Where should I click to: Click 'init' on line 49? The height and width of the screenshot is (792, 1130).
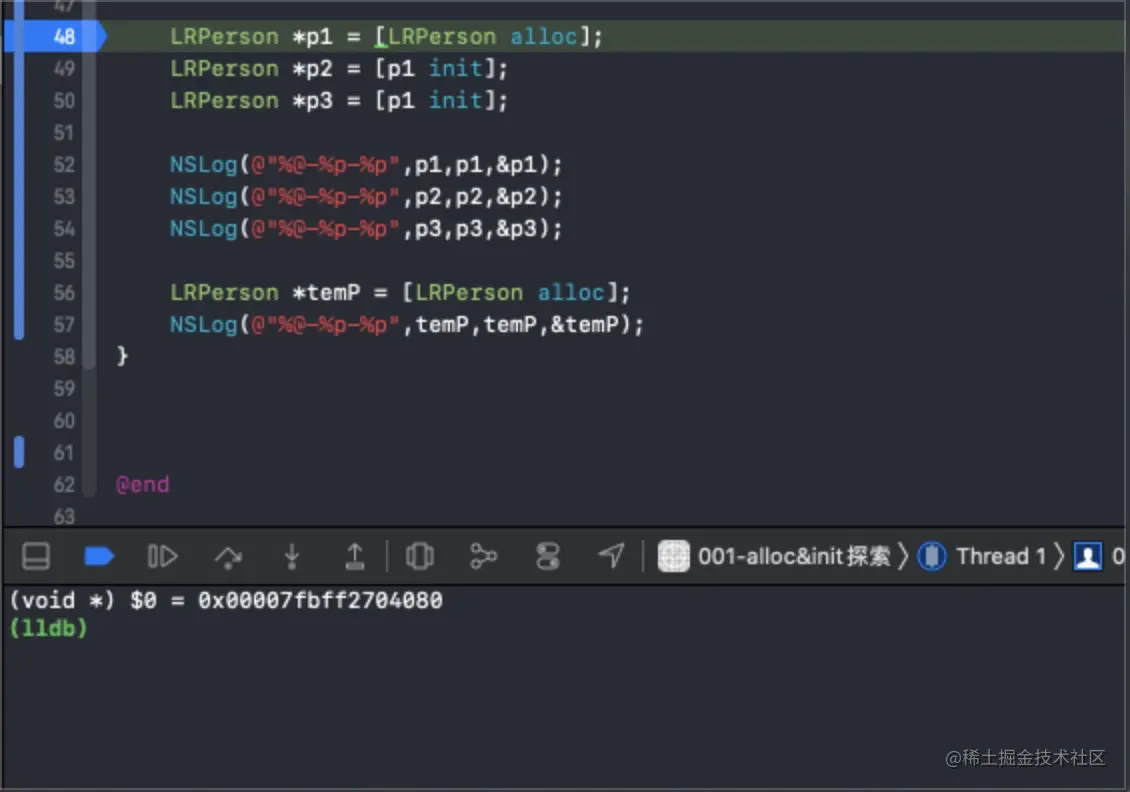point(455,68)
